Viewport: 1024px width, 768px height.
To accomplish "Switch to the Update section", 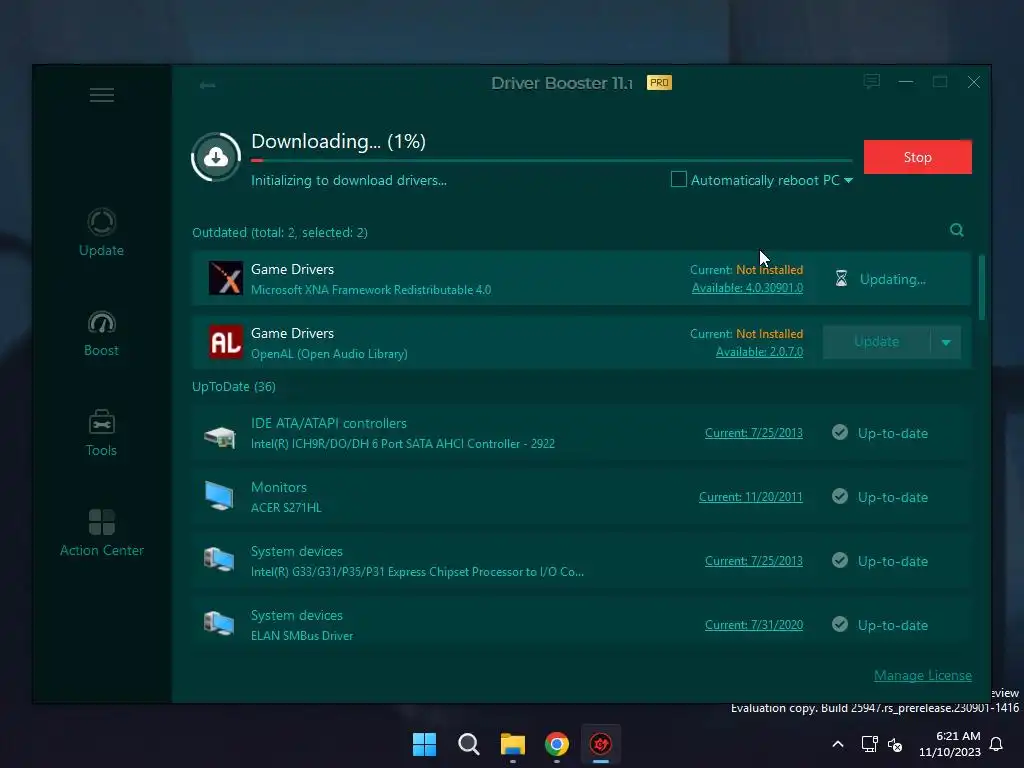I will click(x=101, y=232).
